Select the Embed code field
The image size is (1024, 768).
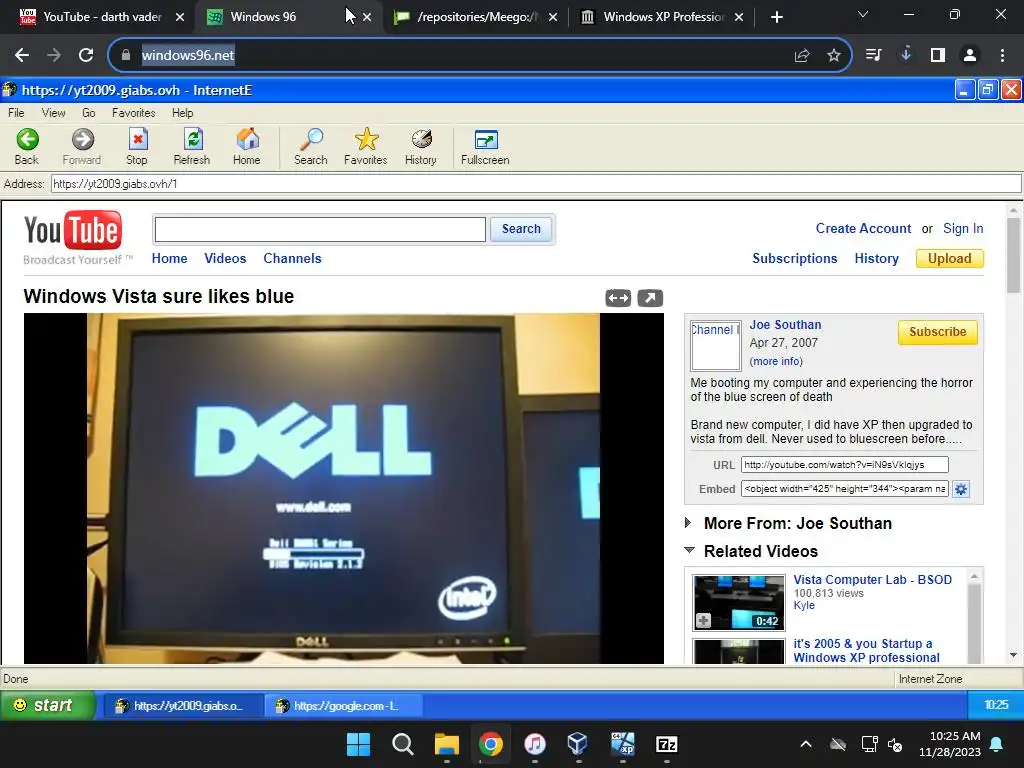click(x=844, y=489)
